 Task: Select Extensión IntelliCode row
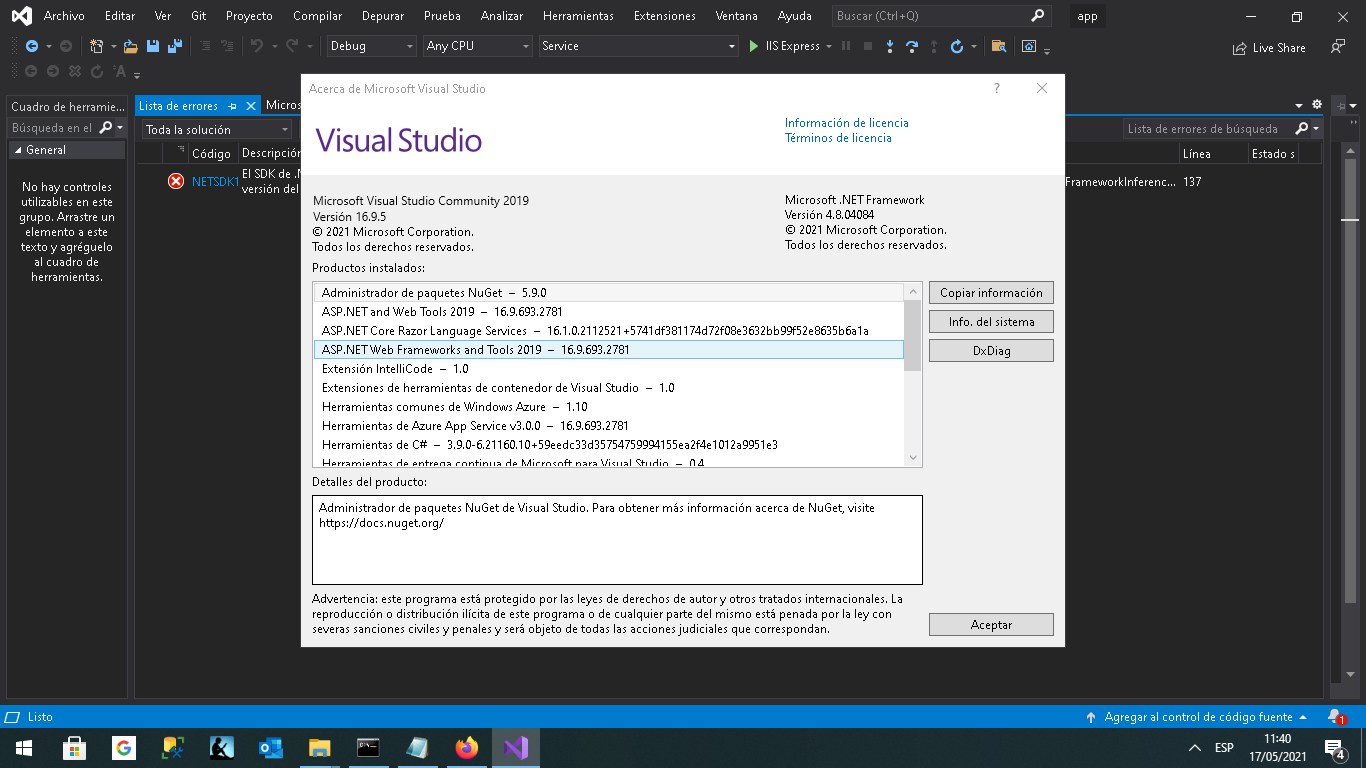(608, 369)
